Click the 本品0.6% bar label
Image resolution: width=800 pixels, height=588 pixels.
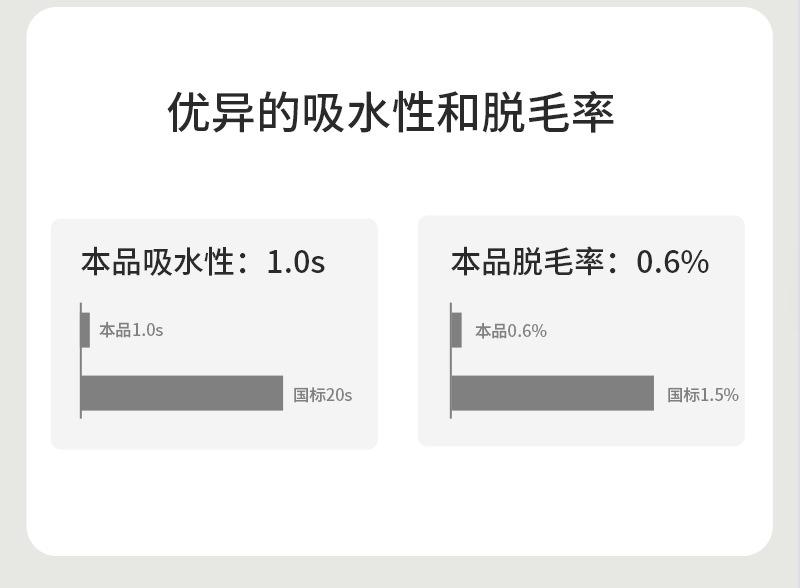[x=510, y=331]
